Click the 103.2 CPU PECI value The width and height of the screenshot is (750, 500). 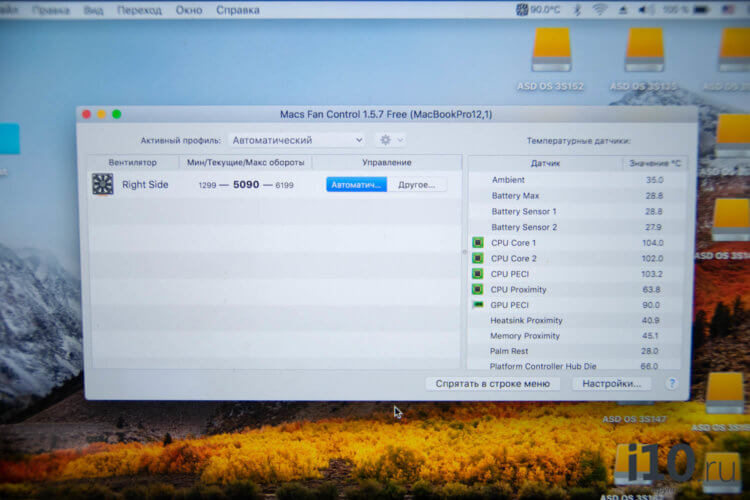[x=652, y=274]
